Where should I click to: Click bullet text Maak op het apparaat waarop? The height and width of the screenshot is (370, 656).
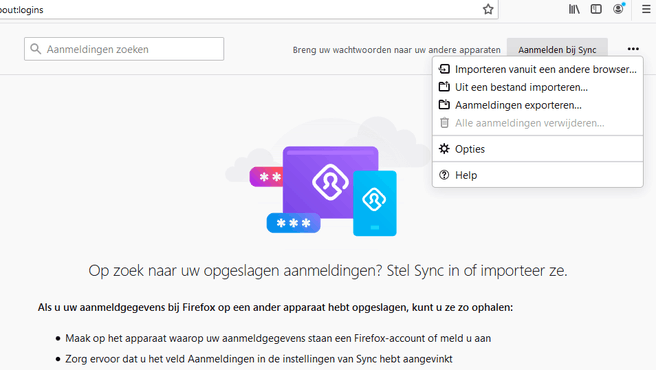point(278,338)
